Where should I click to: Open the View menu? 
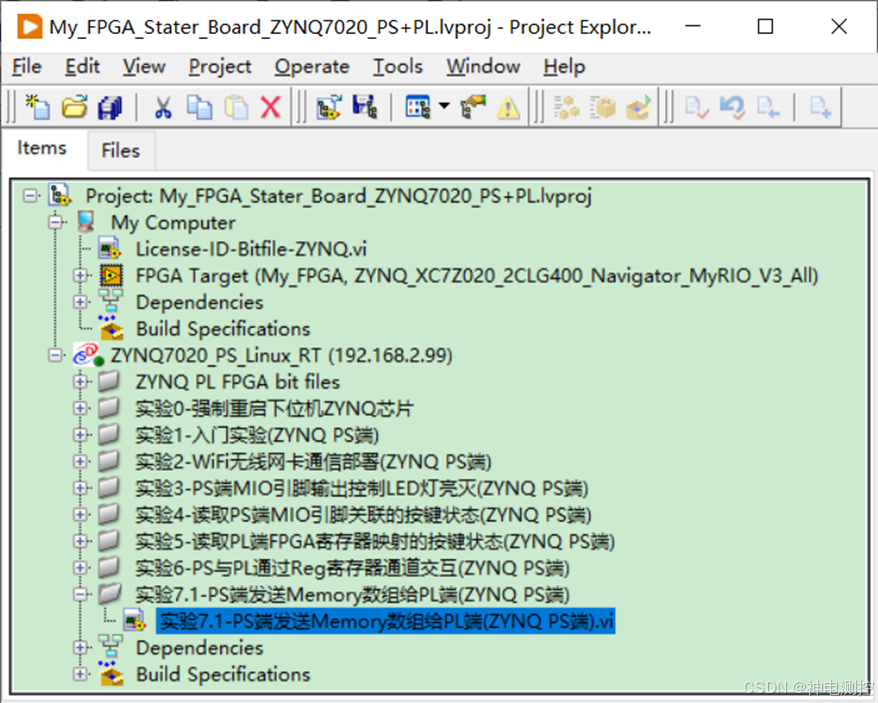(144, 67)
